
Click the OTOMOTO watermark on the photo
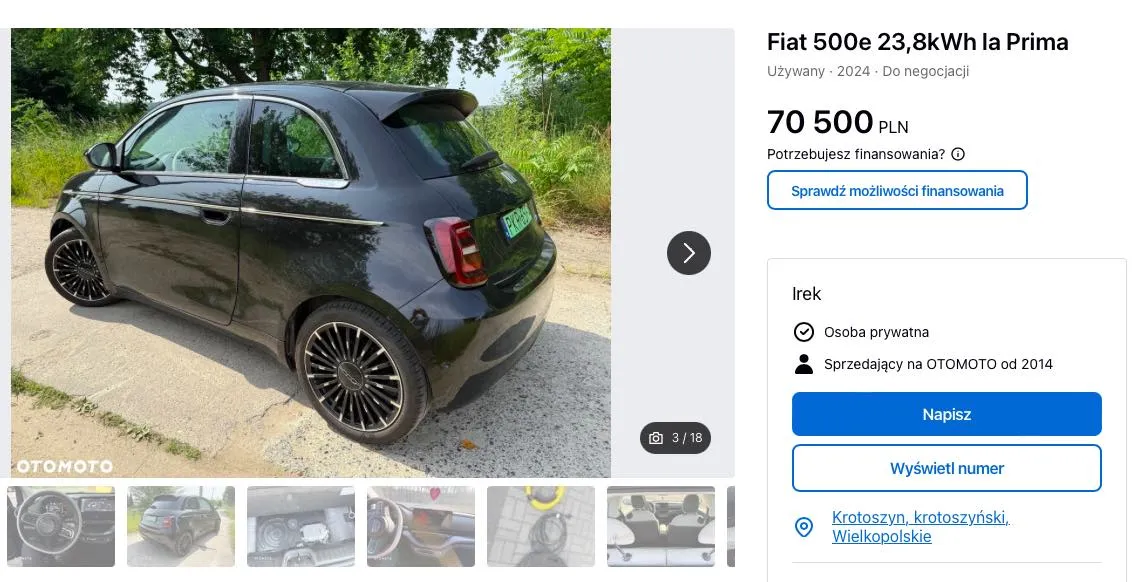tap(64, 466)
